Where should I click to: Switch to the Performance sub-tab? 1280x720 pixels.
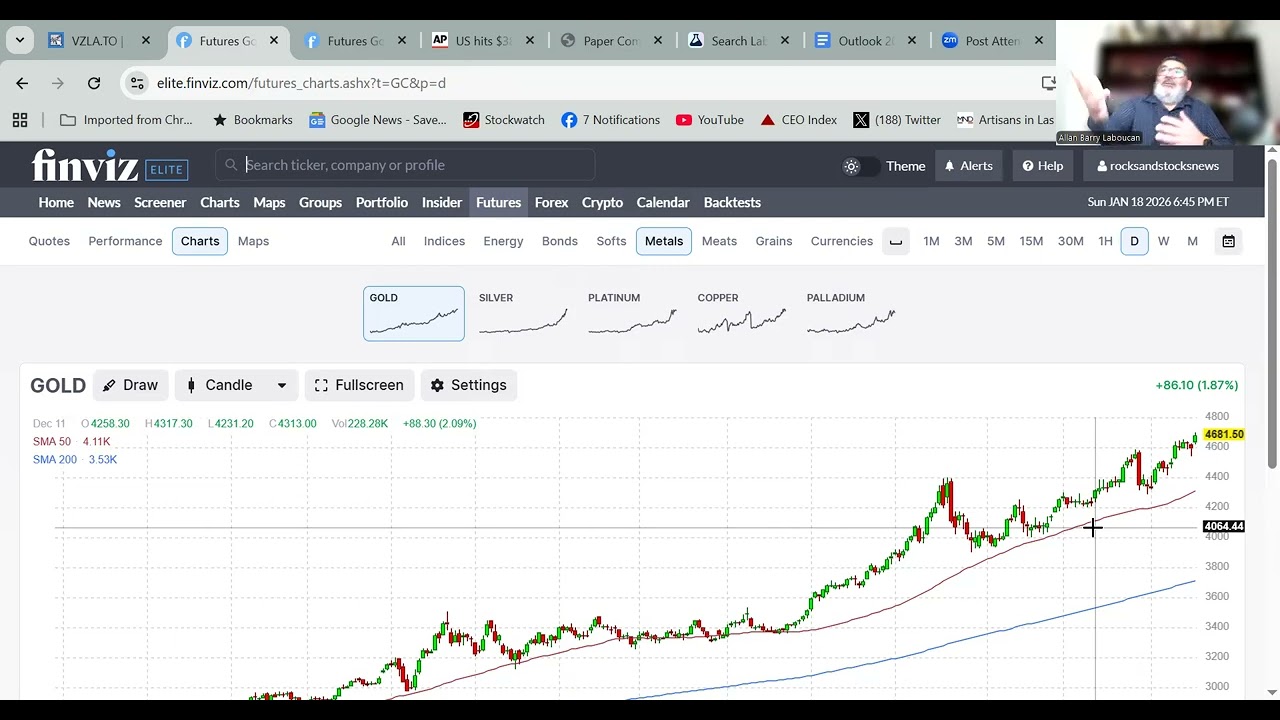pyautogui.click(x=125, y=241)
